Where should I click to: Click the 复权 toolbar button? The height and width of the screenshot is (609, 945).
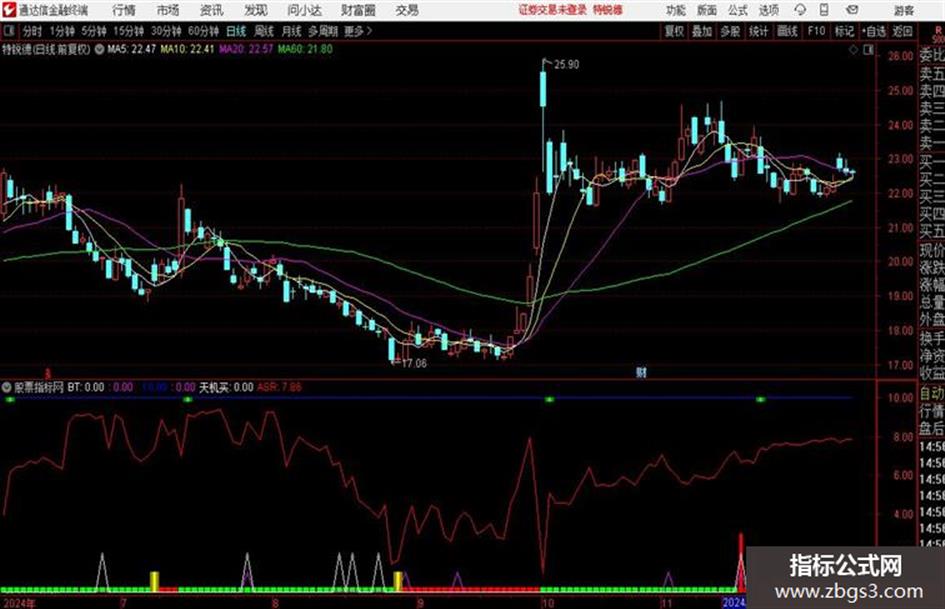click(674, 31)
